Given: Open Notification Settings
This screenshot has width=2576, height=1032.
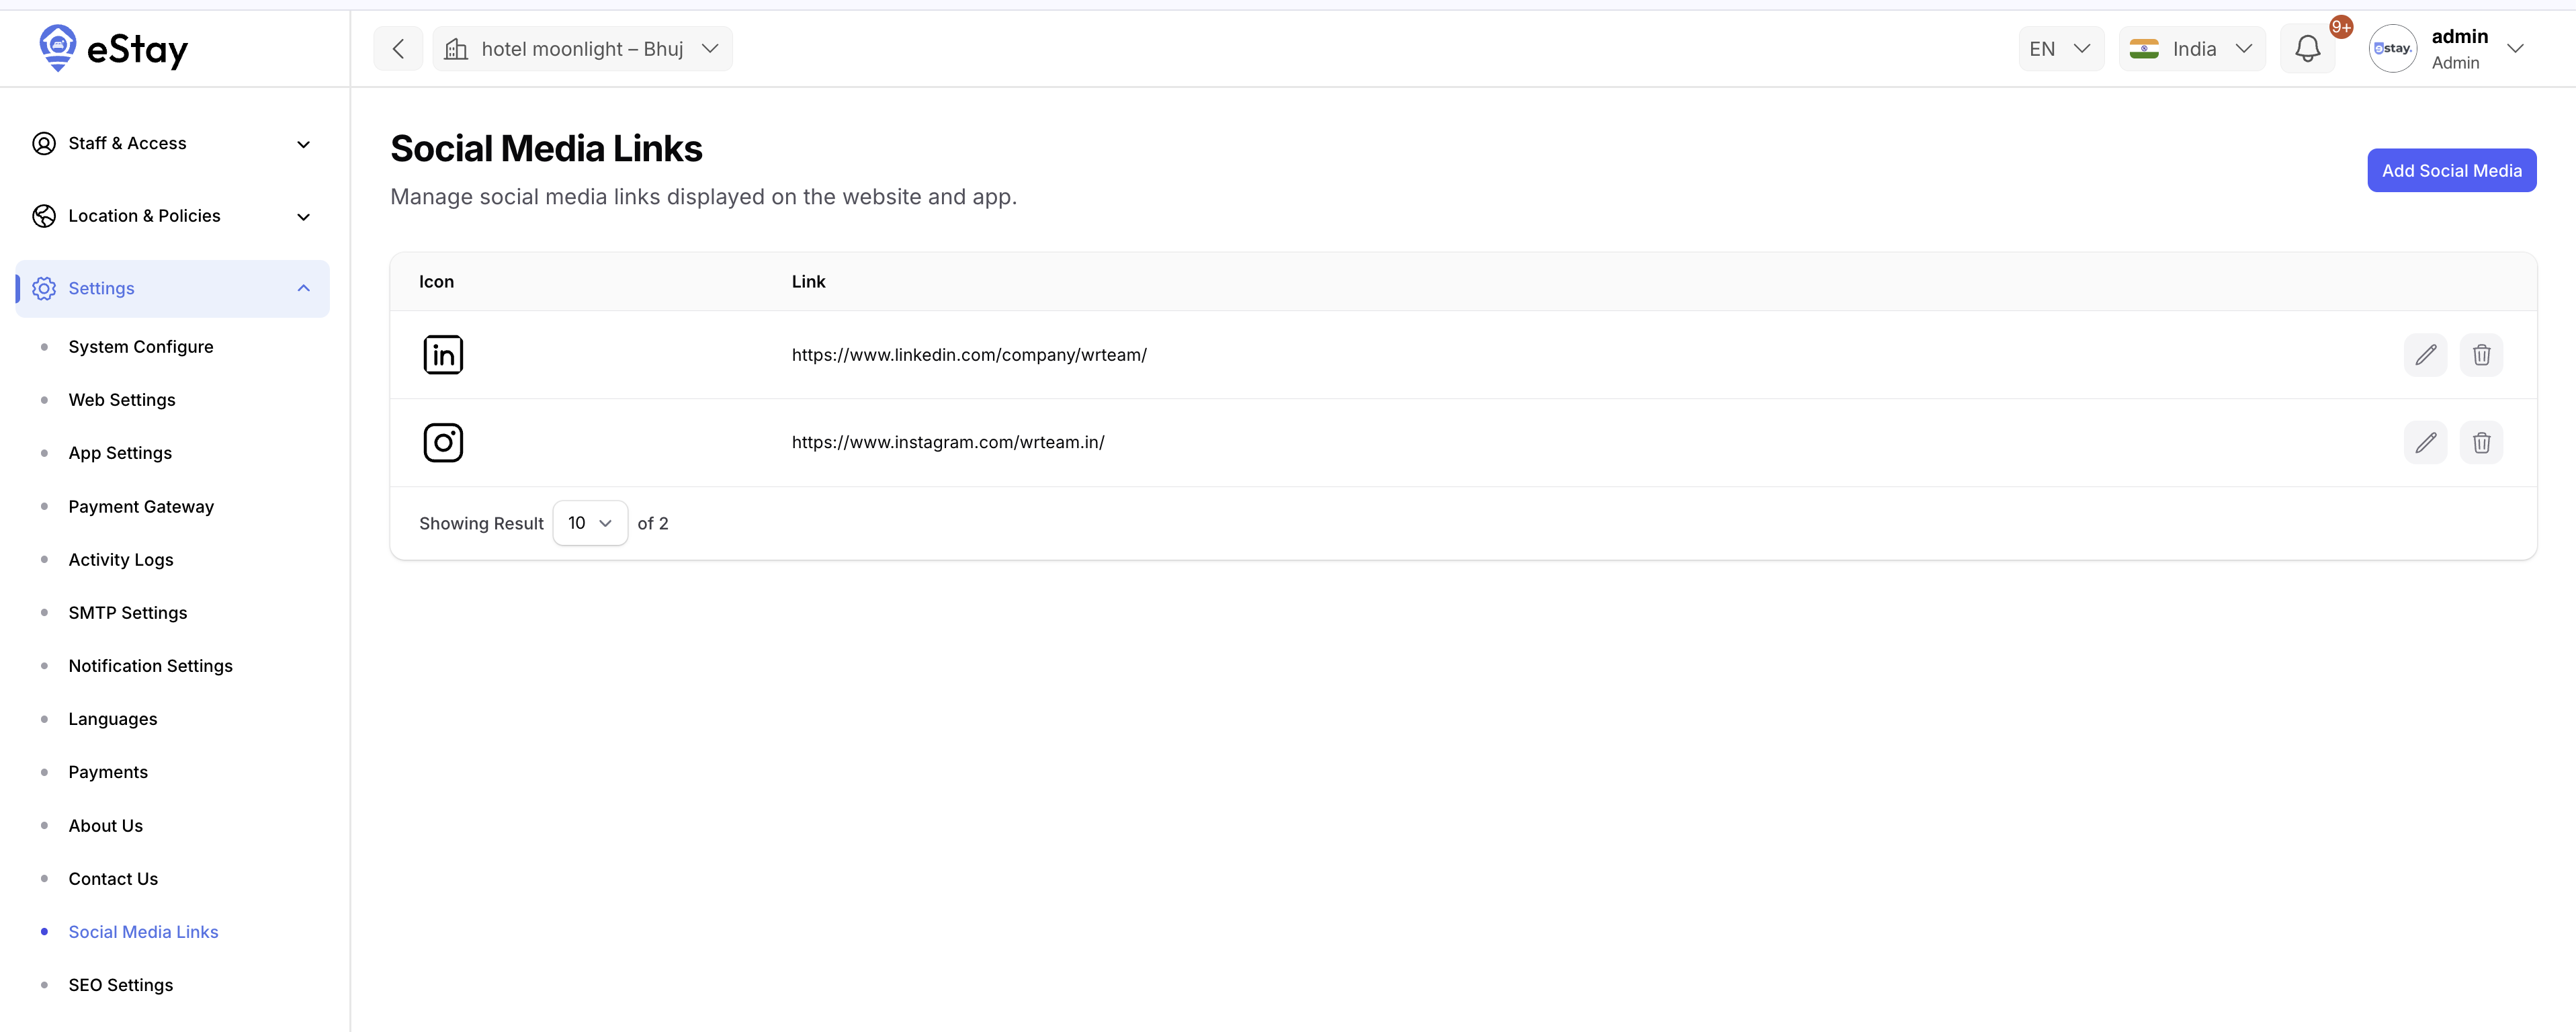Looking at the screenshot, I should coord(151,666).
